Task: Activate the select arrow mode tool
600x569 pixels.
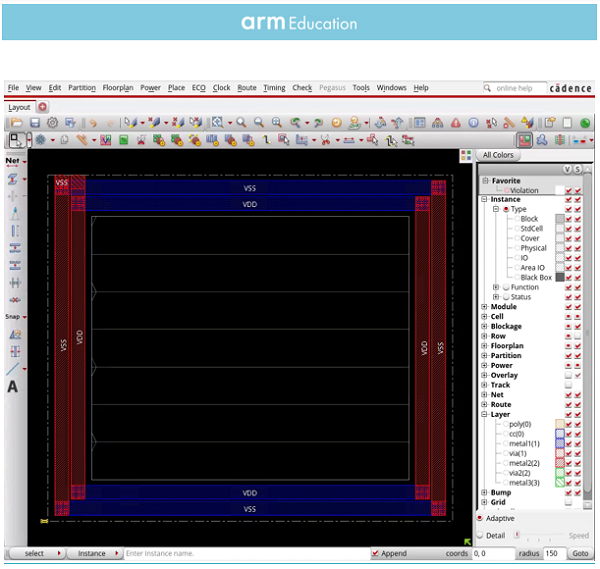Action: [x=16, y=140]
